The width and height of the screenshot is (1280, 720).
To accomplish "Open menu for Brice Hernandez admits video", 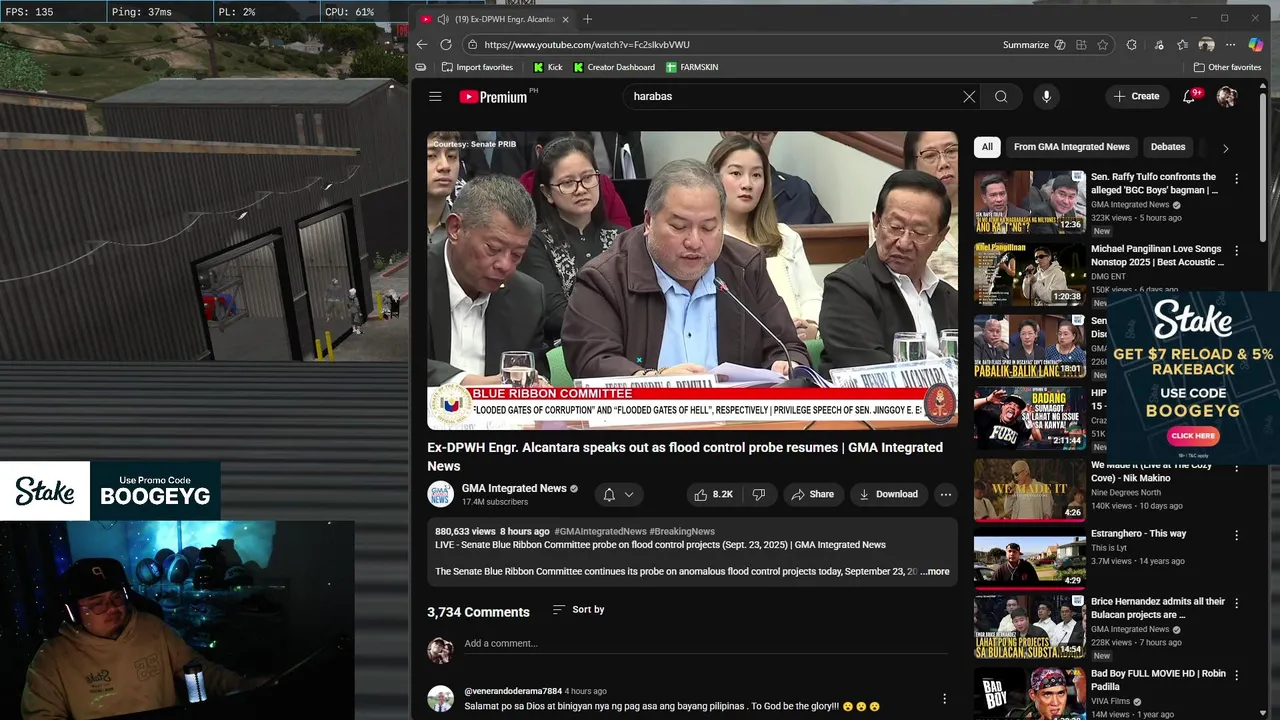I will coord(1236,603).
